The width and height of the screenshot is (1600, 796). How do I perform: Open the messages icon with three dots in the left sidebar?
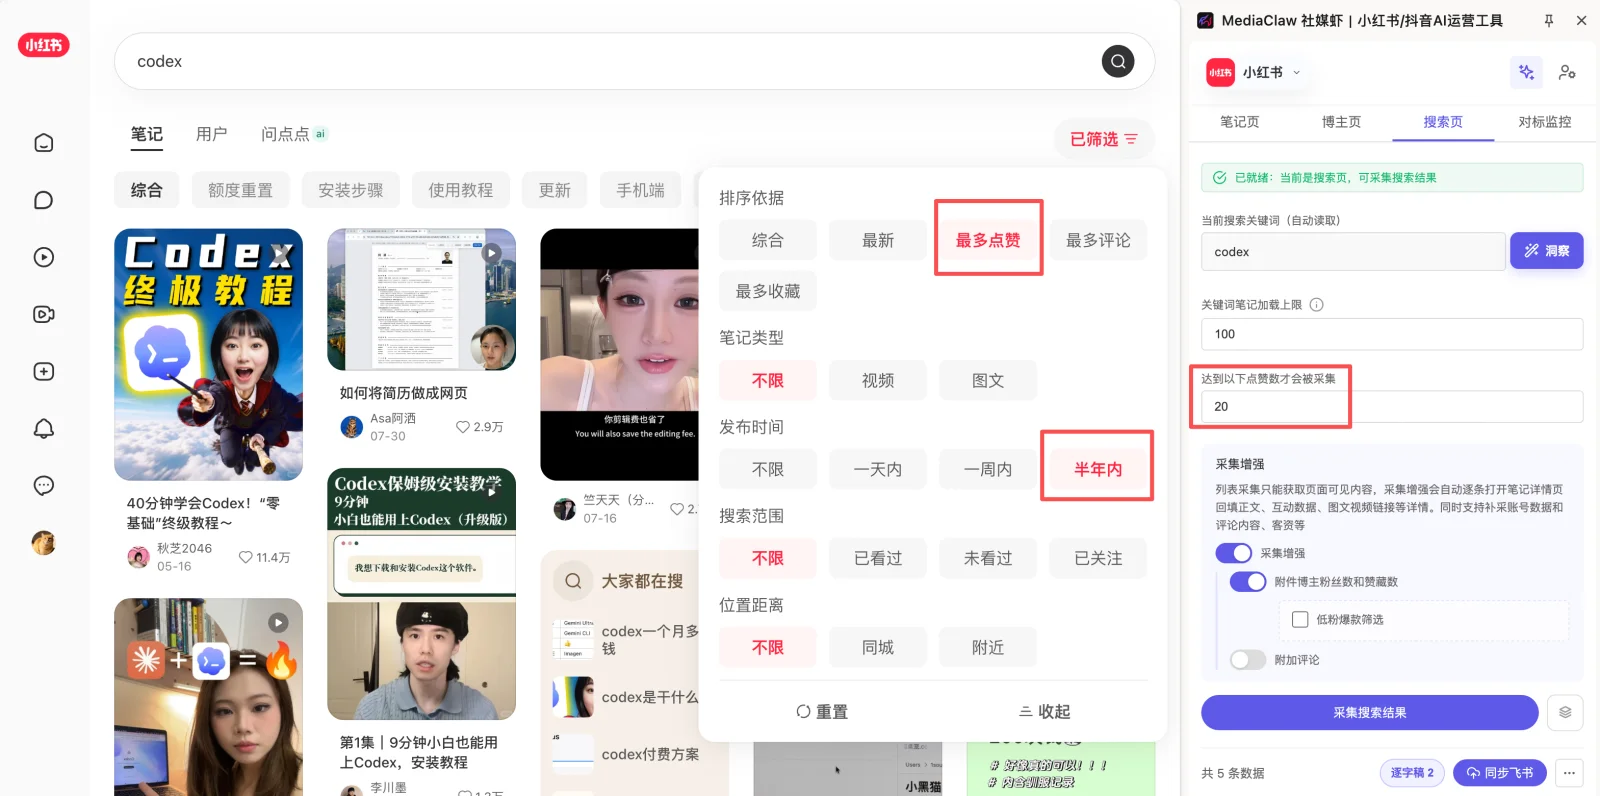click(x=44, y=485)
